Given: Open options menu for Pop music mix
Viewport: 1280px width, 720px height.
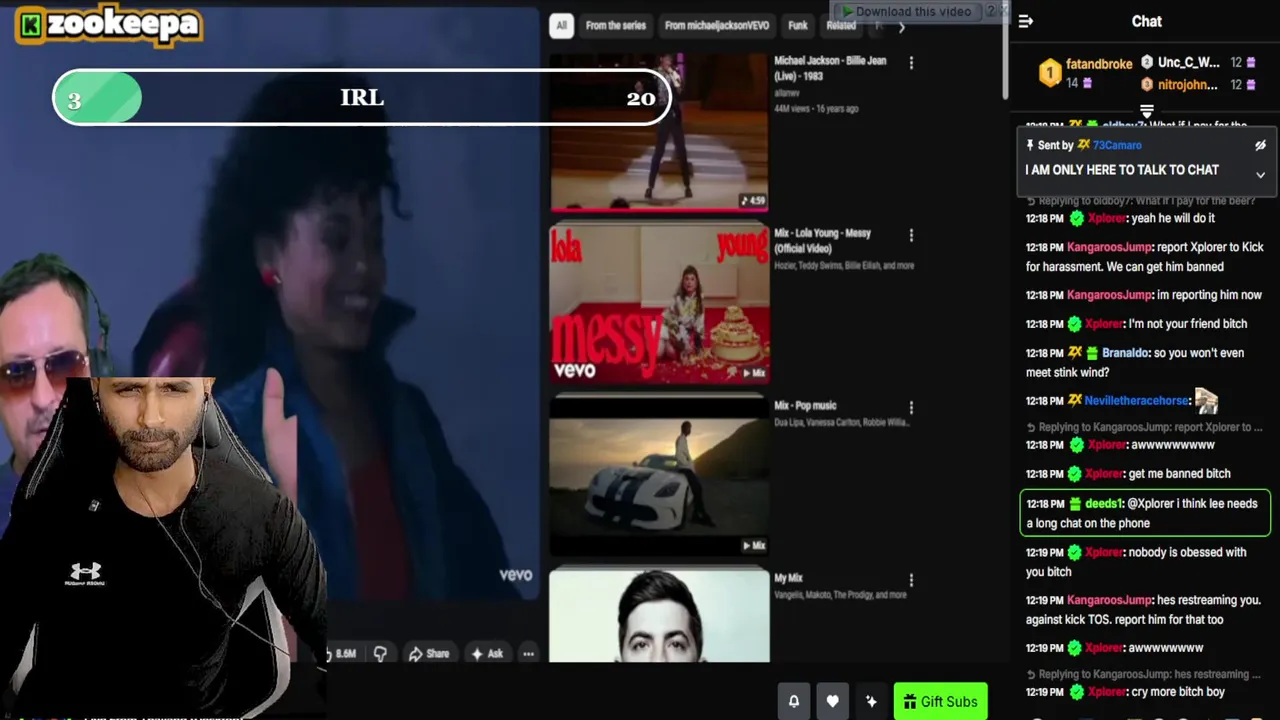Looking at the screenshot, I should click(x=911, y=408).
